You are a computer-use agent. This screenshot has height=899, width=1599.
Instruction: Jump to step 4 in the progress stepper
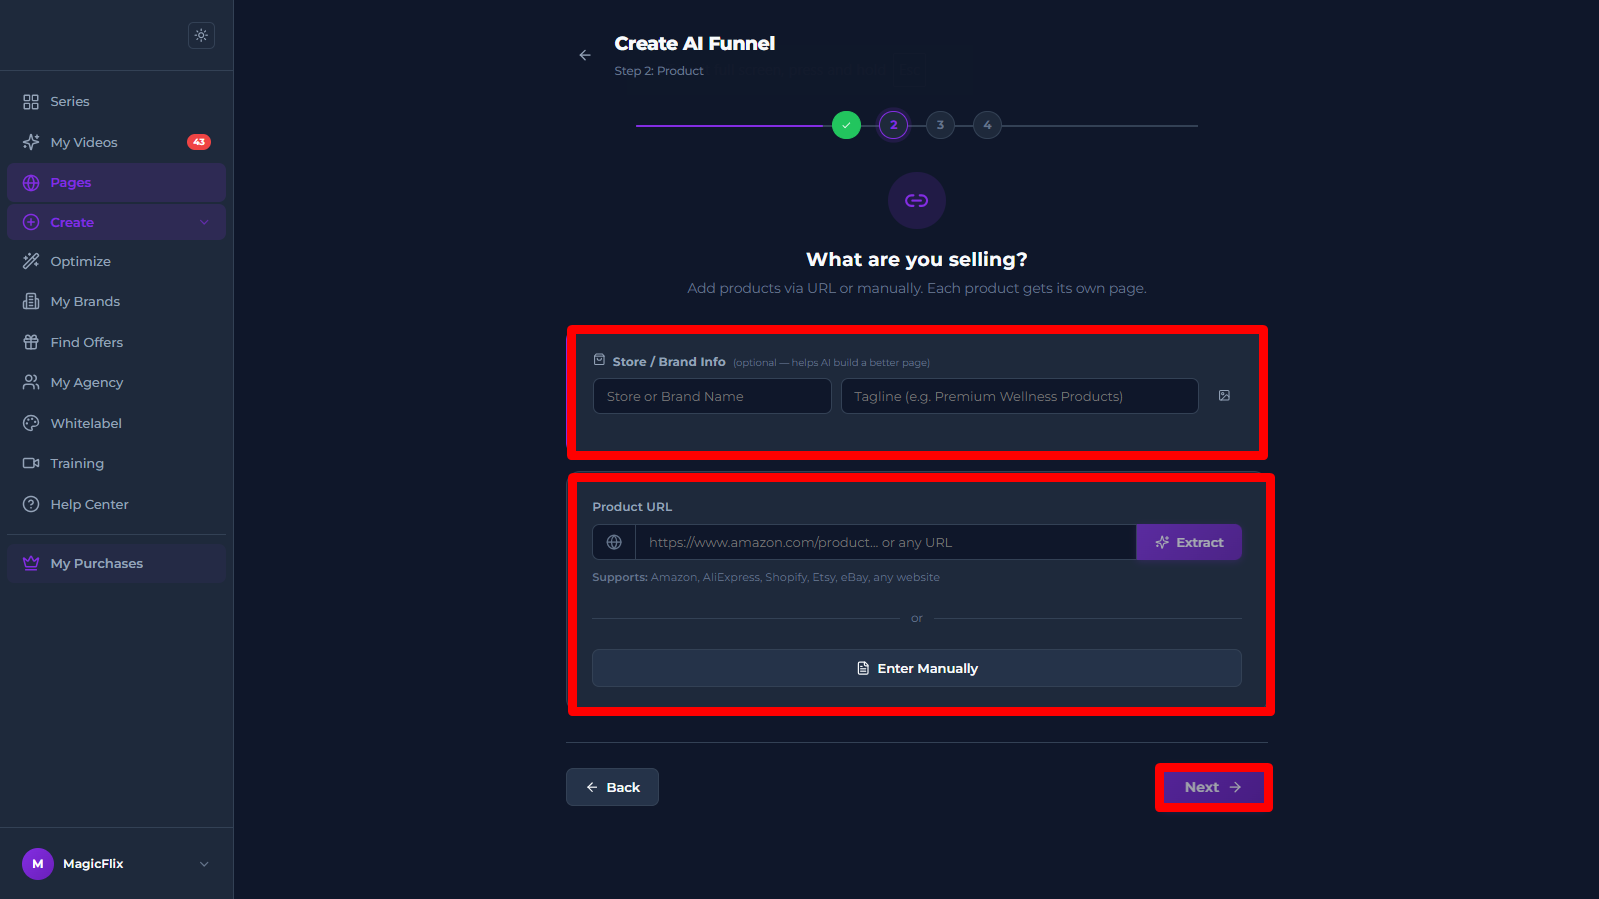pos(987,125)
